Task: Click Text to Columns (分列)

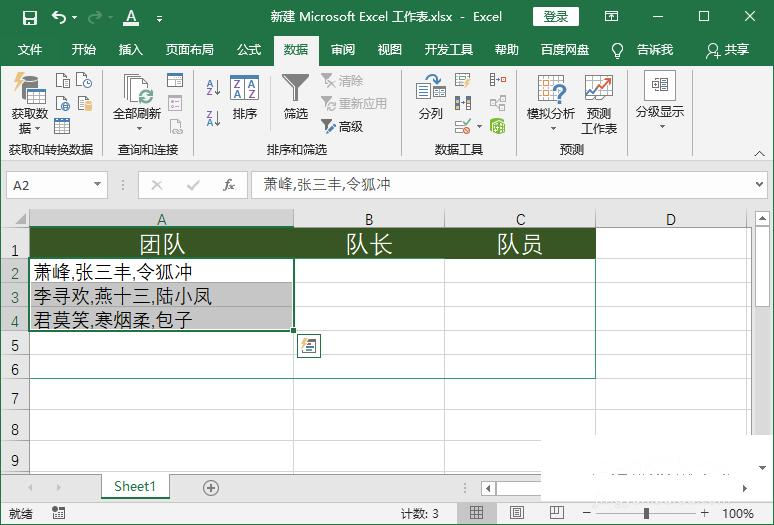Action: [x=430, y=97]
